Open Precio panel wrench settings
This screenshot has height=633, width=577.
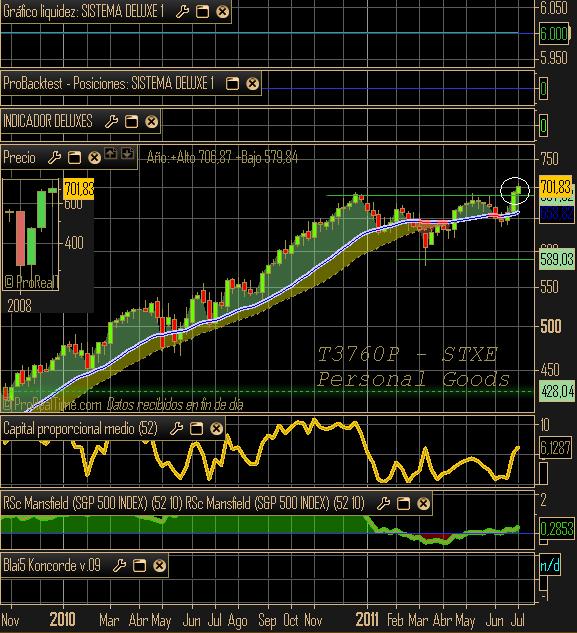(x=55, y=157)
